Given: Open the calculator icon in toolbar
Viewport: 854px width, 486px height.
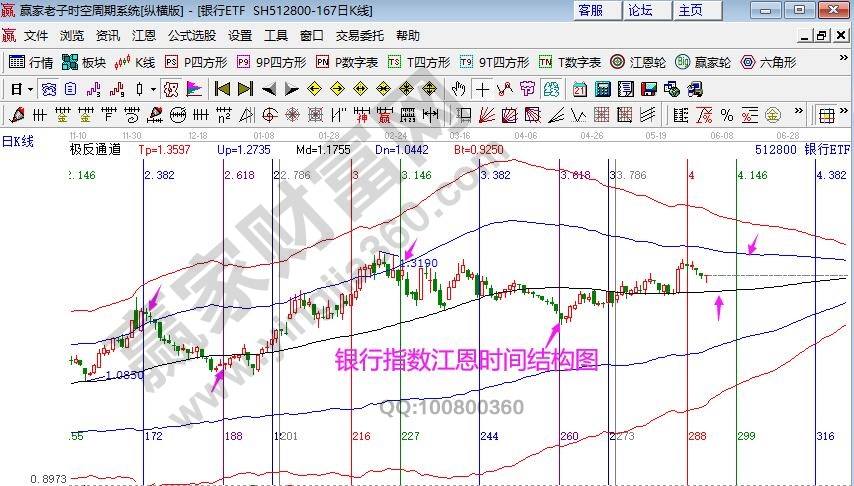Looking at the screenshot, I should [x=602, y=88].
